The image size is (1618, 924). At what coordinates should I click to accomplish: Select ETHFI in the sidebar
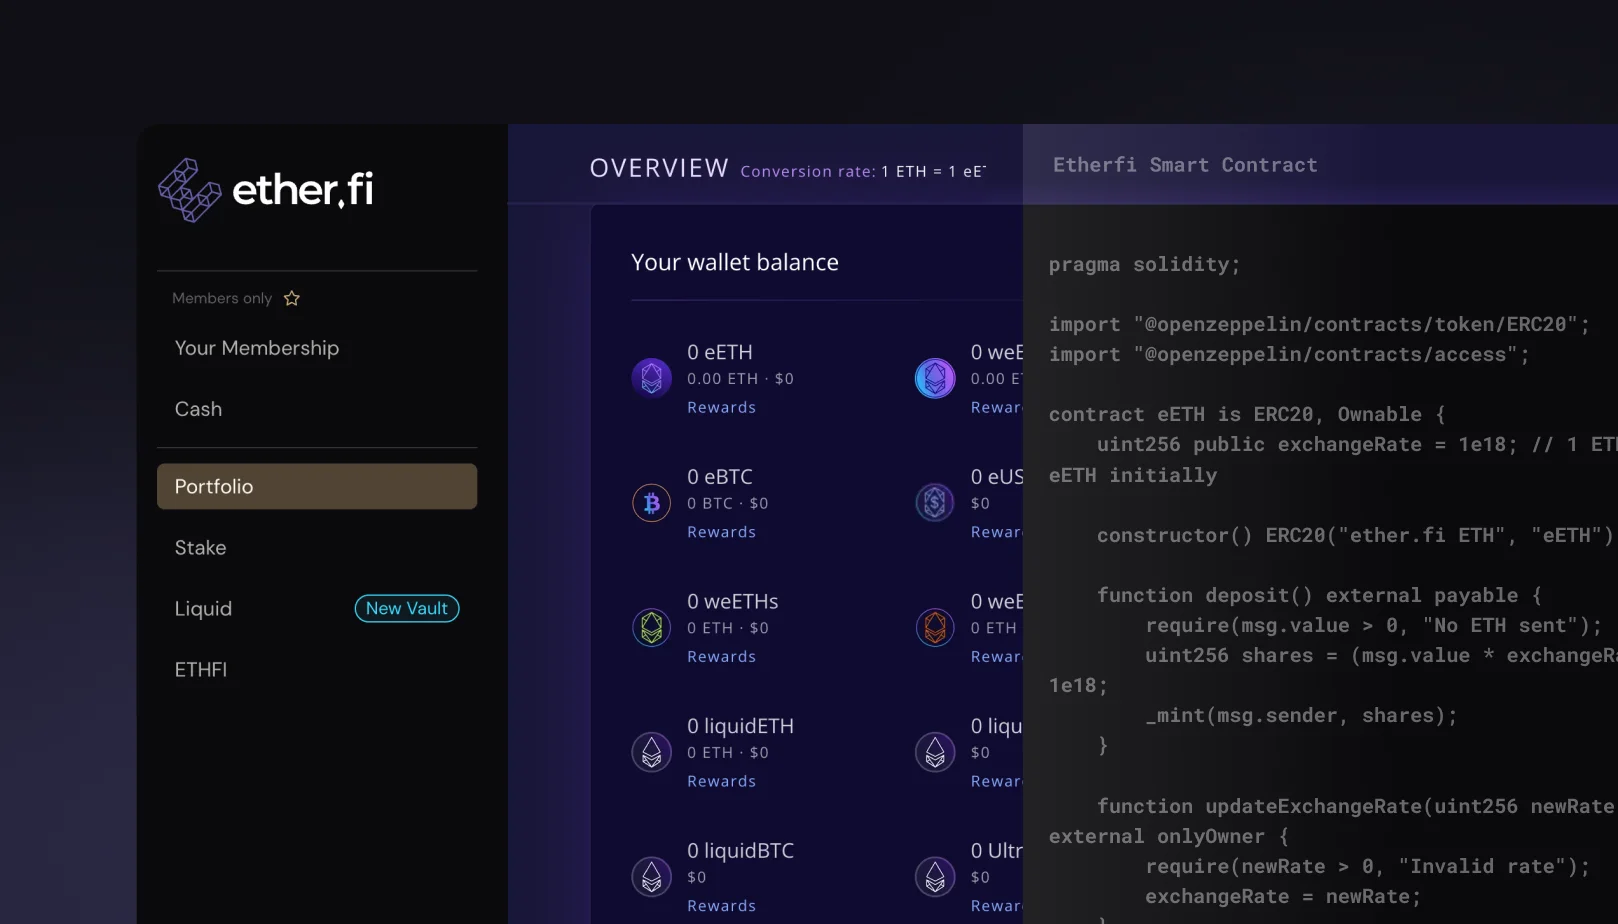[x=201, y=669]
